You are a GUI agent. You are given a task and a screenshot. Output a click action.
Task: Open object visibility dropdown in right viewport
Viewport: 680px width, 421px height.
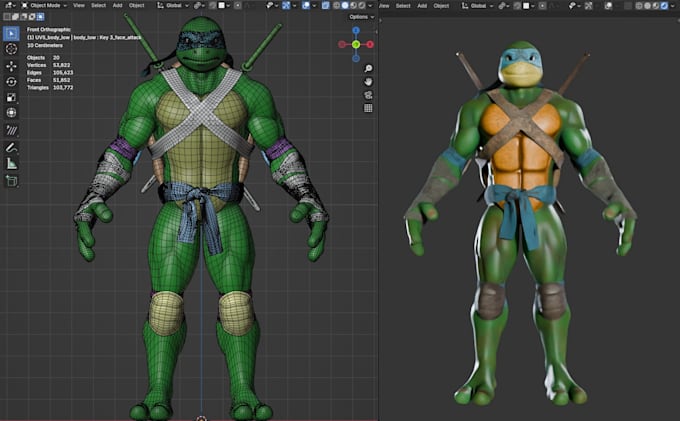(x=575, y=6)
